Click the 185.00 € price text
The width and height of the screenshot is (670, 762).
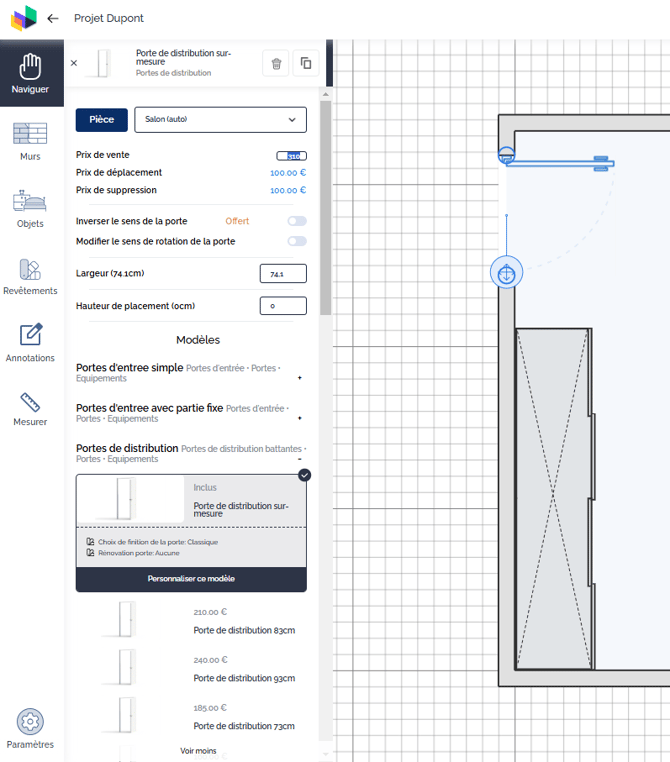coord(210,708)
